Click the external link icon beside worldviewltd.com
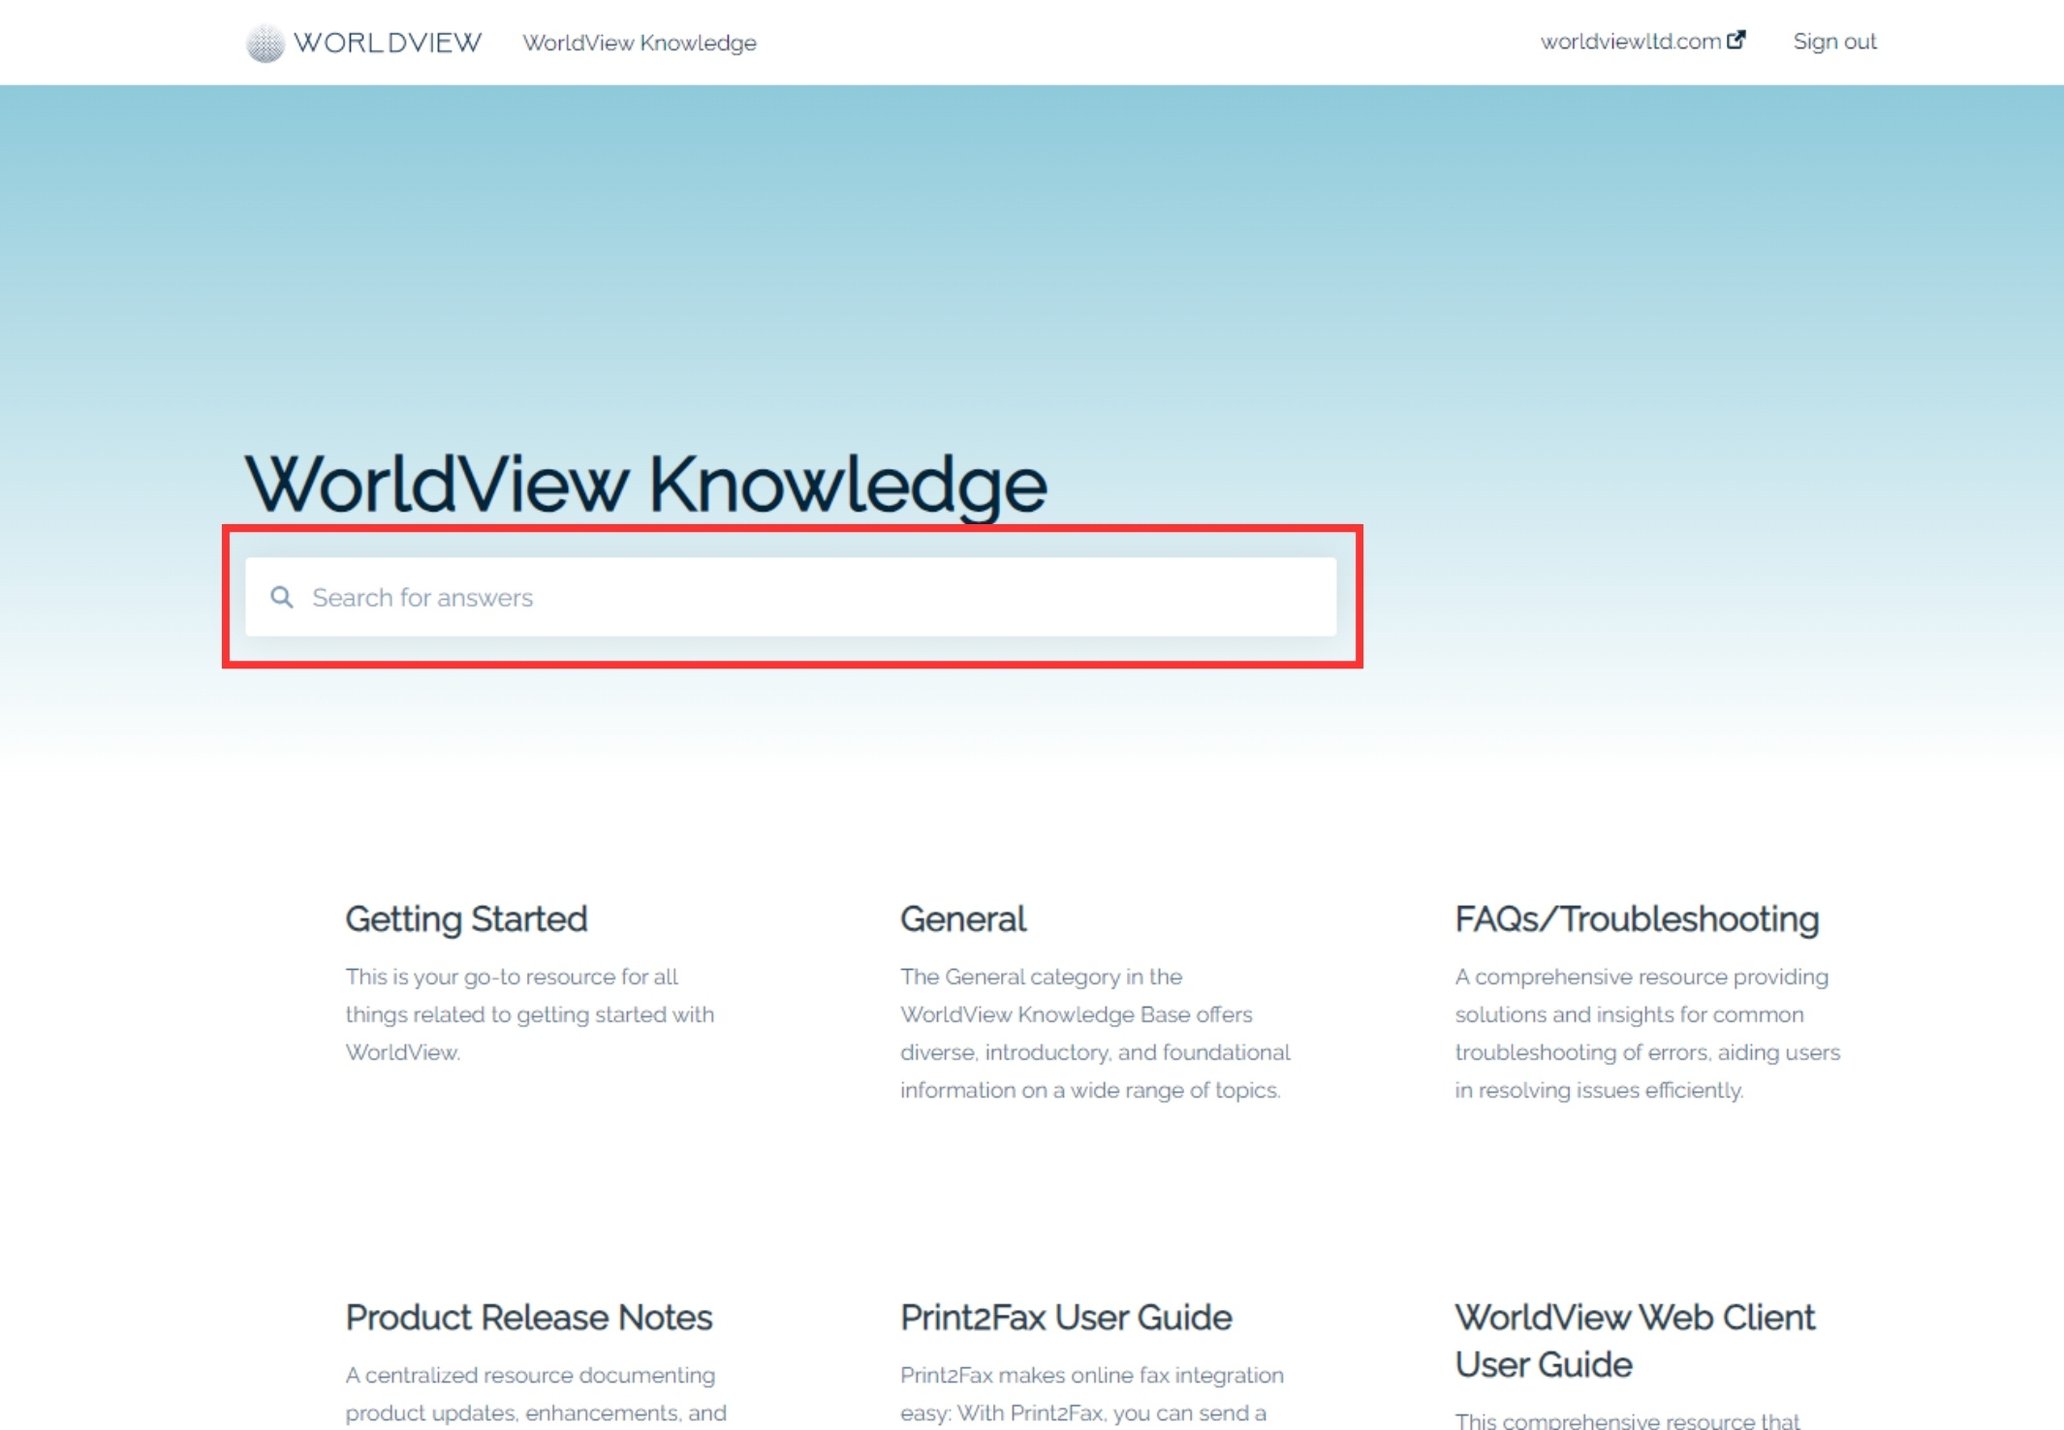Screen dimensions: 2064x1430 click(1736, 40)
